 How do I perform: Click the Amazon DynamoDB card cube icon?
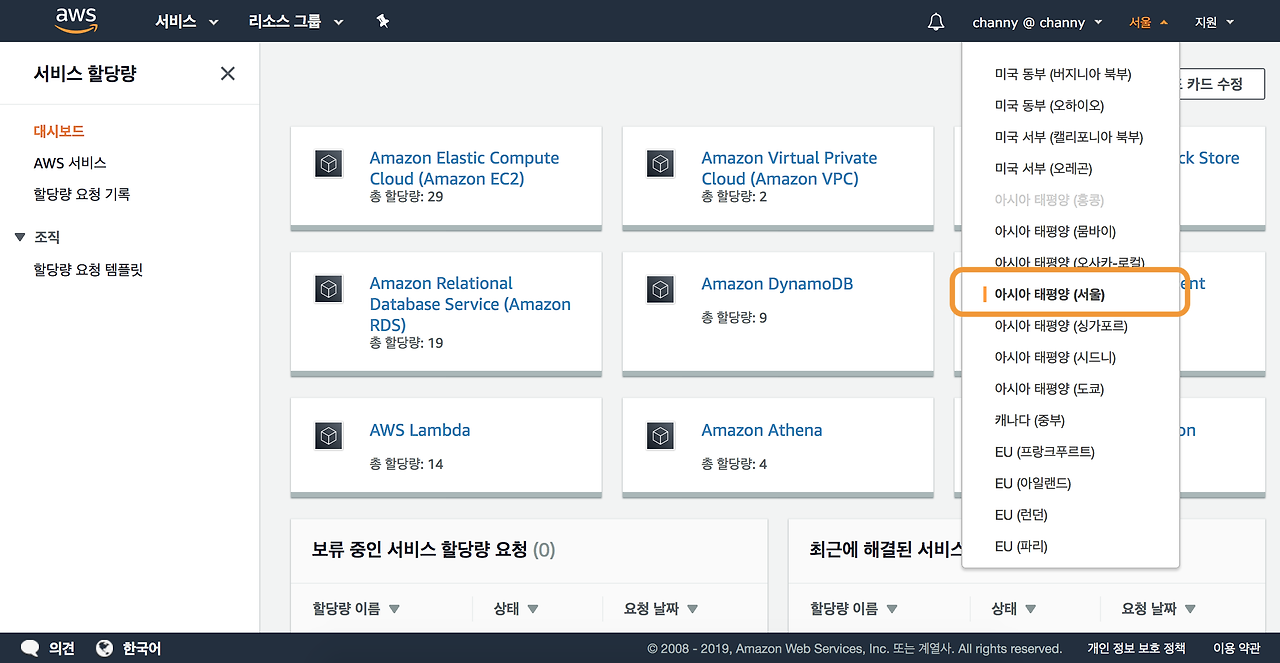(x=660, y=289)
